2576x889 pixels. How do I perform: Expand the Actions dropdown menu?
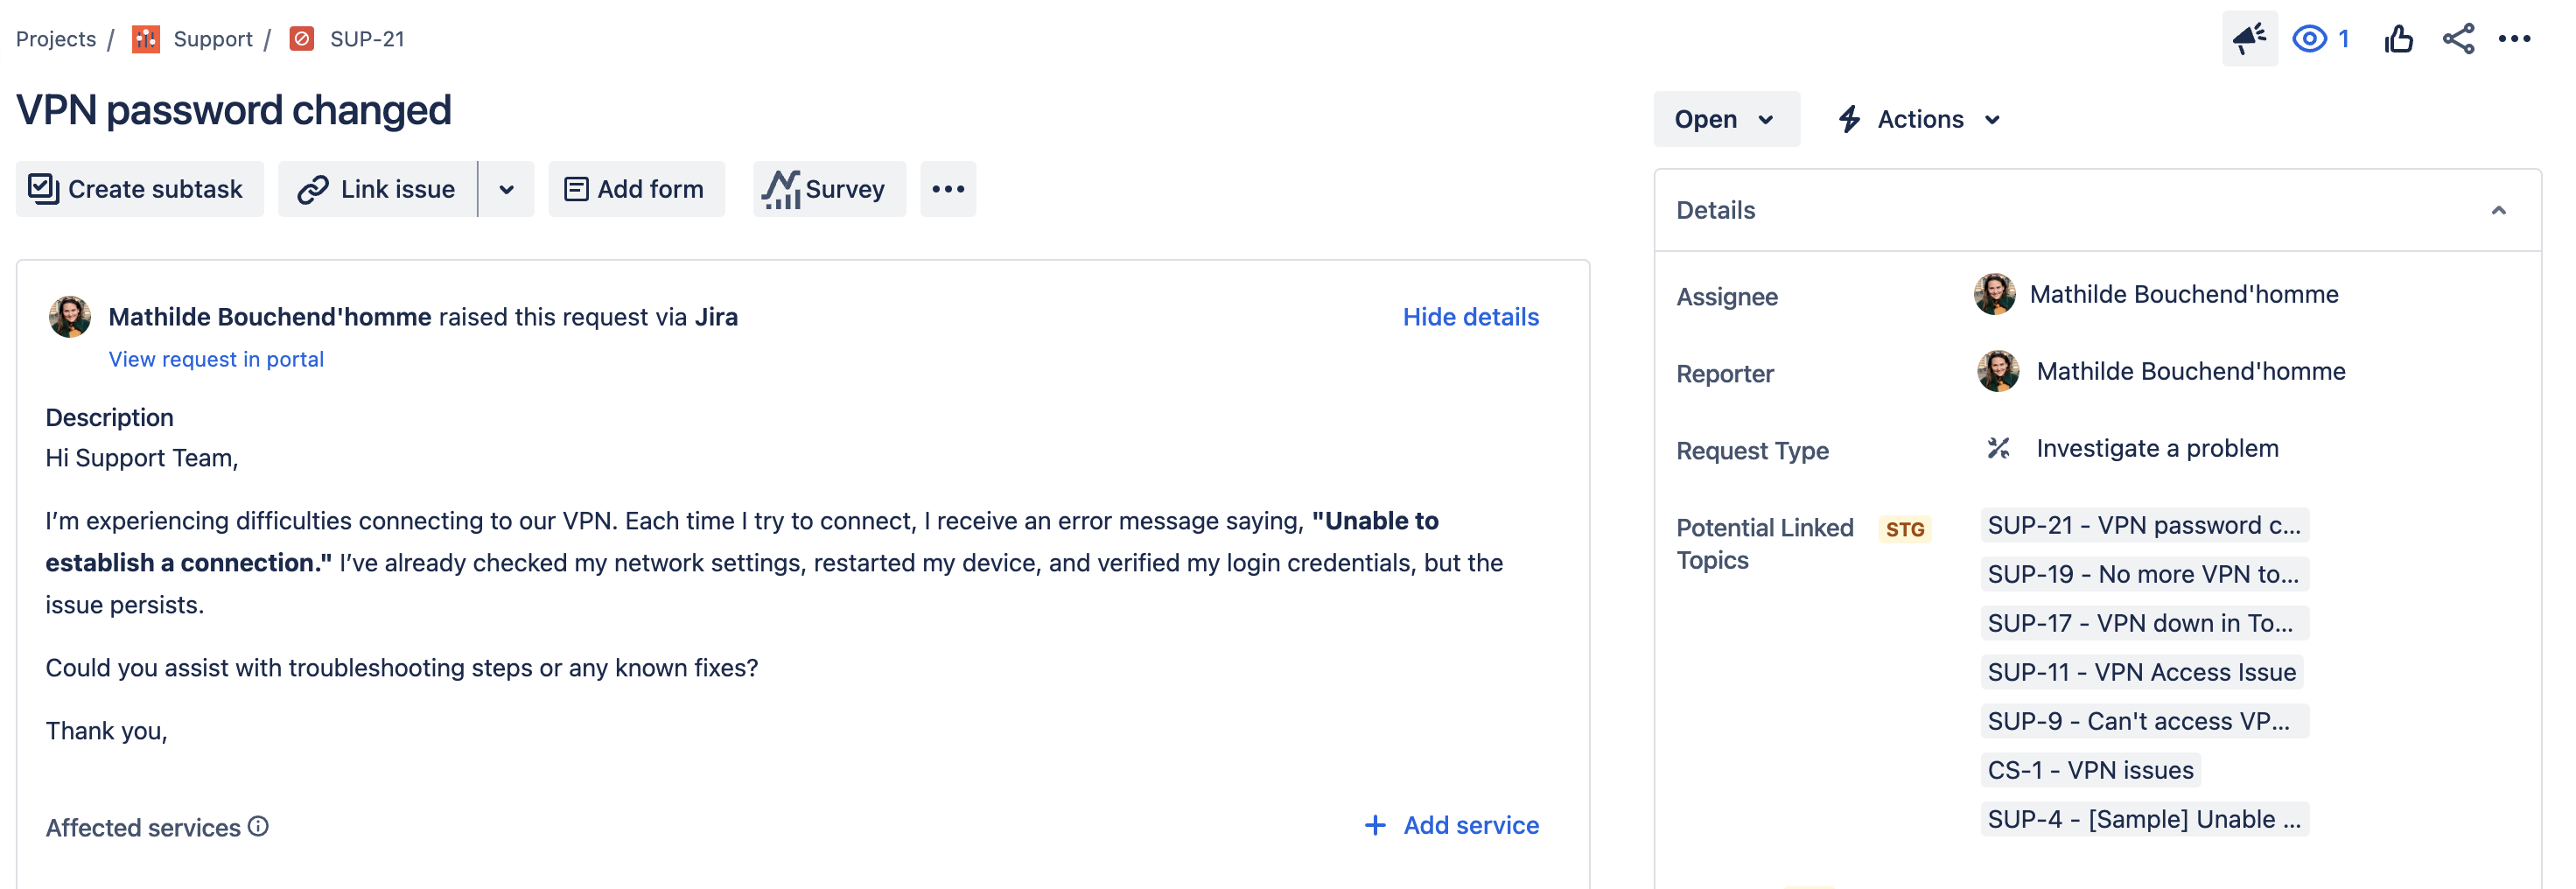1920,119
